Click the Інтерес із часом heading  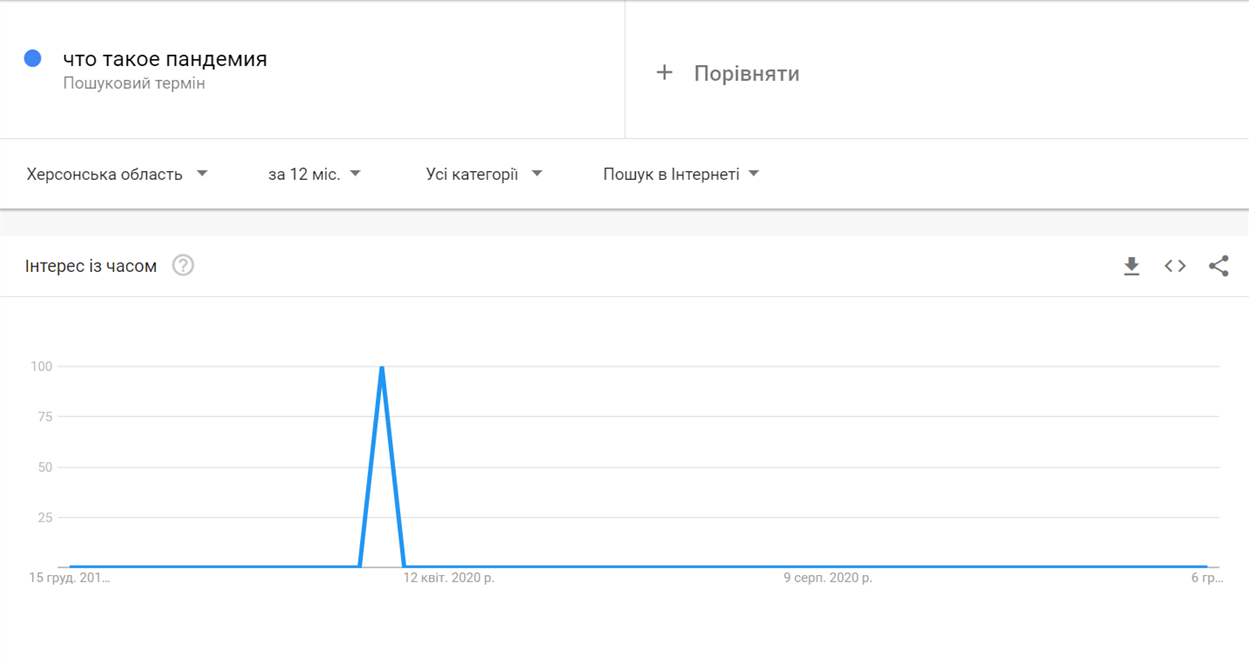tap(91, 266)
